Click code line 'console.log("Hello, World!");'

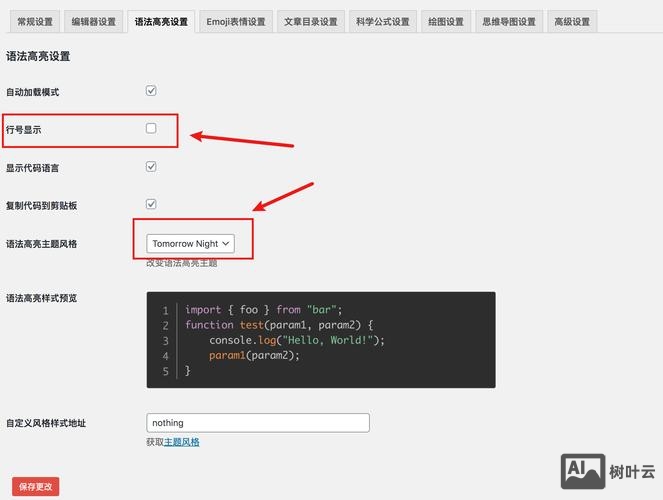pyautogui.click(x=297, y=340)
